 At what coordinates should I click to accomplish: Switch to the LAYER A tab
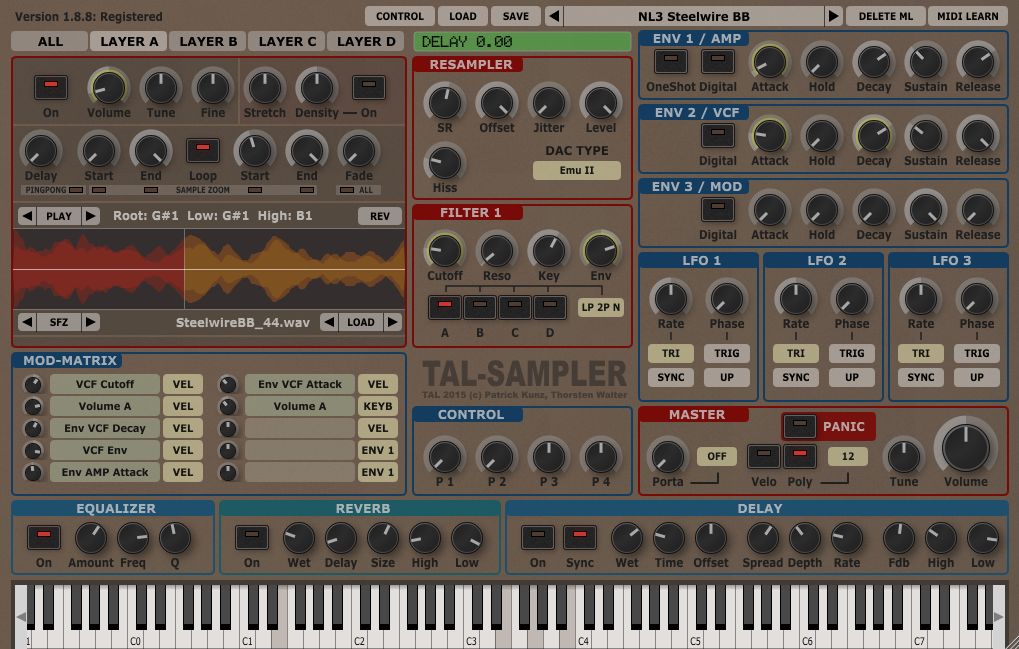coord(129,42)
